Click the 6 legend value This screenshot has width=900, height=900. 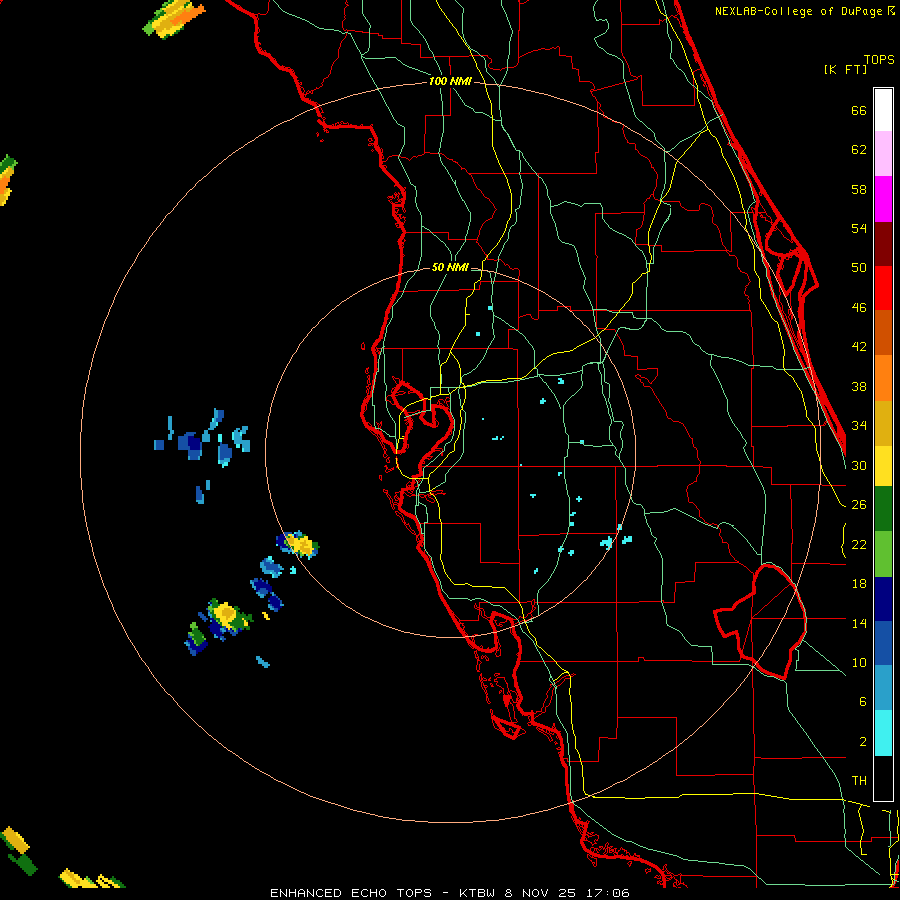pos(863,702)
